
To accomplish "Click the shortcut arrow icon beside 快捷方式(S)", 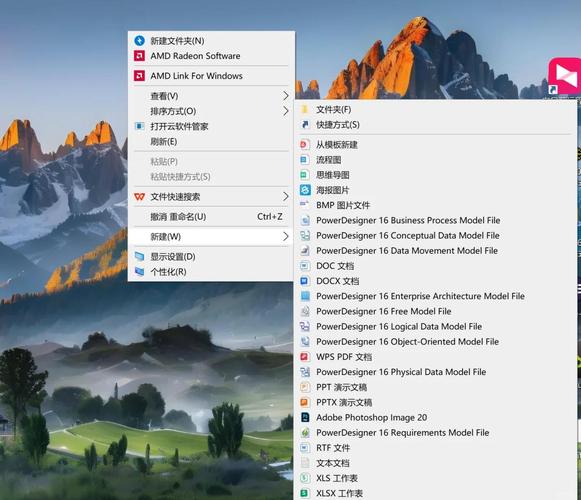I will [x=305, y=125].
